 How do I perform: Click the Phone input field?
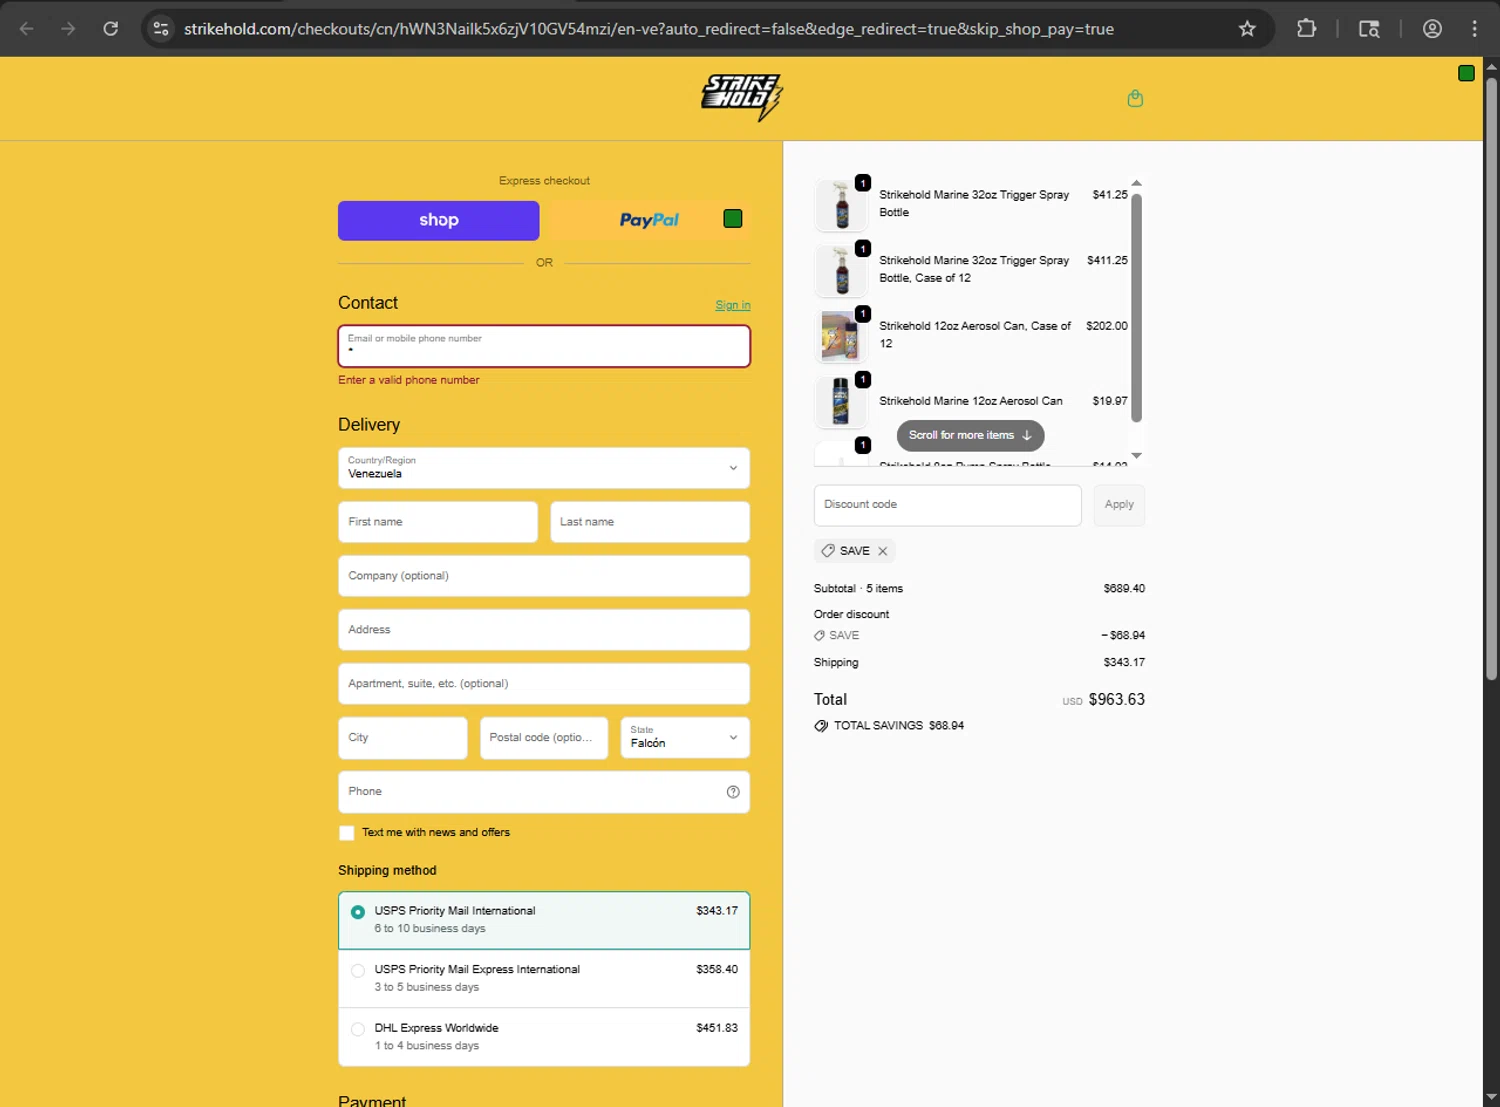point(544,792)
